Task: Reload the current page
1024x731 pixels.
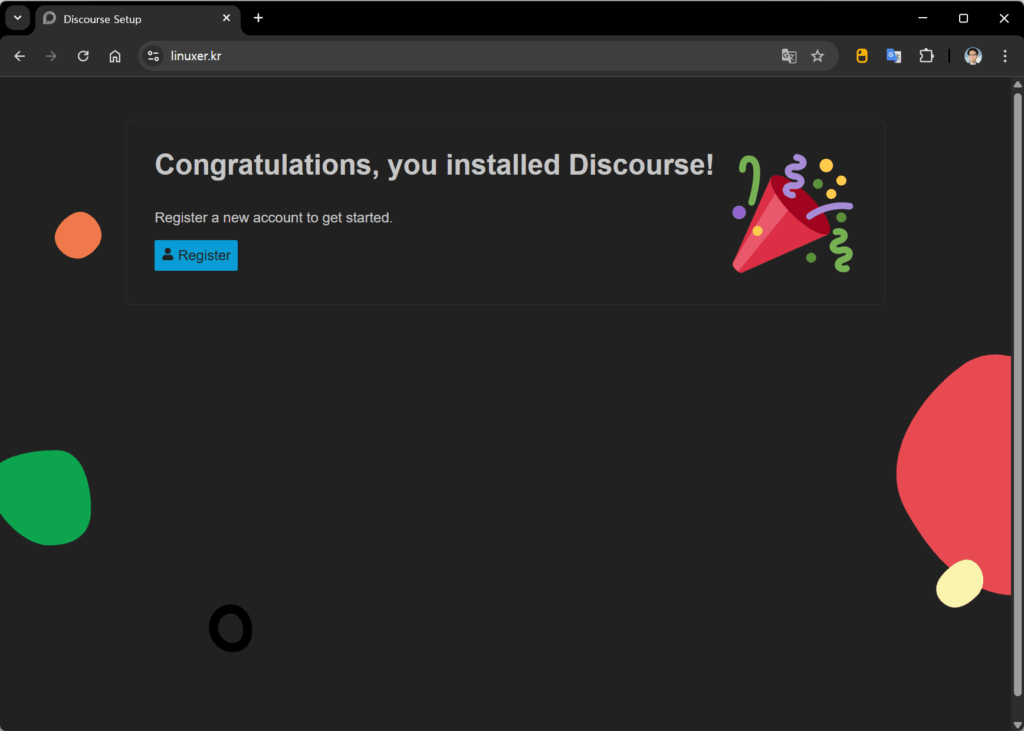Action: [x=83, y=56]
